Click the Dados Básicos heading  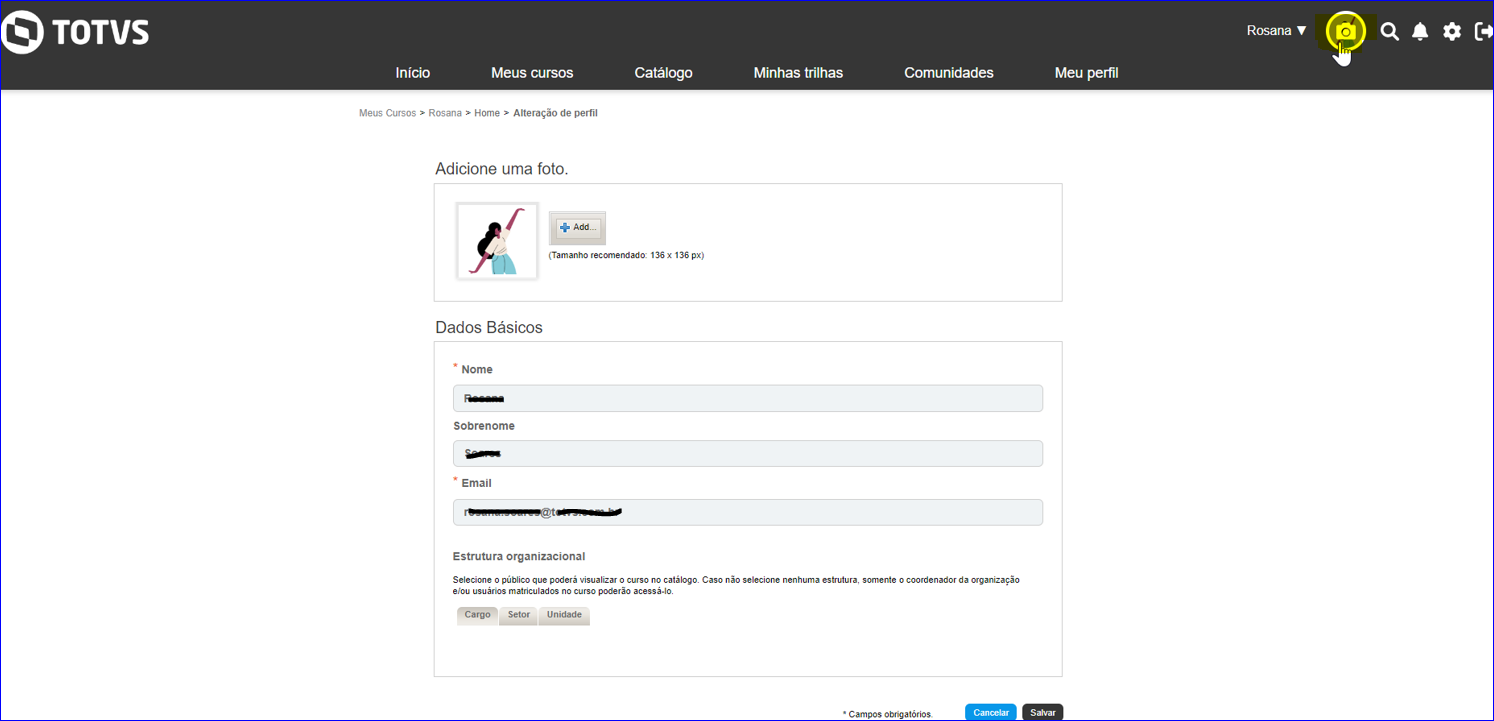point(489,327)
